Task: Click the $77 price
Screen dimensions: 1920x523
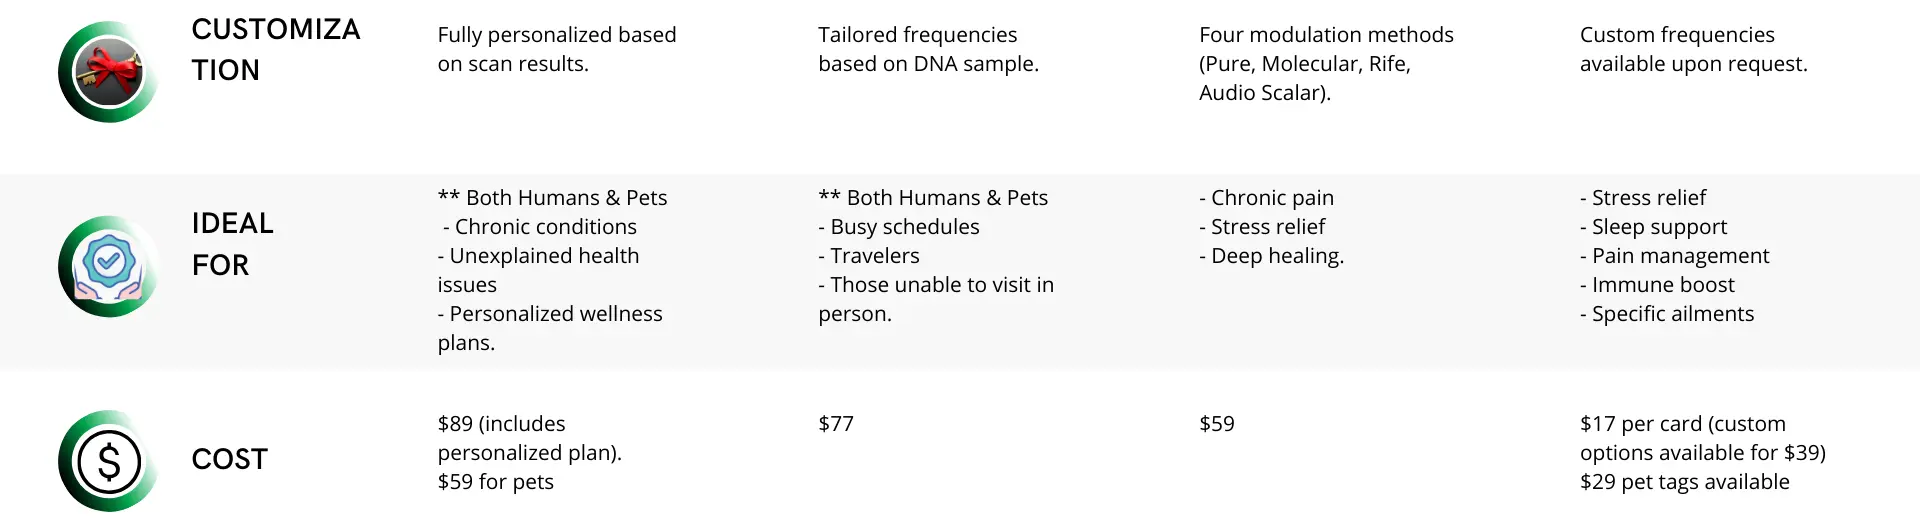Action: tap(836, 424)
